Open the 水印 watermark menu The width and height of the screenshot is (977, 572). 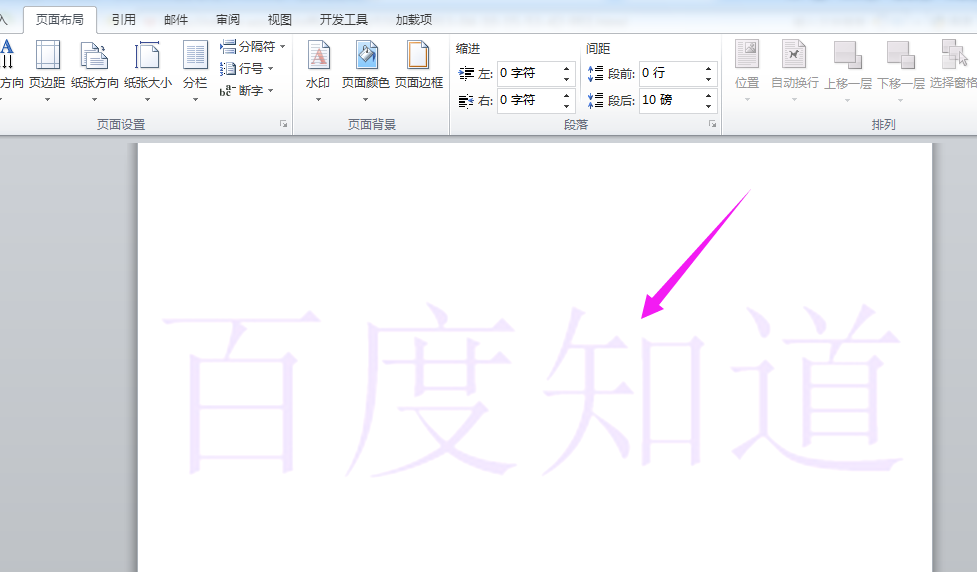click(x=318, y=70)
